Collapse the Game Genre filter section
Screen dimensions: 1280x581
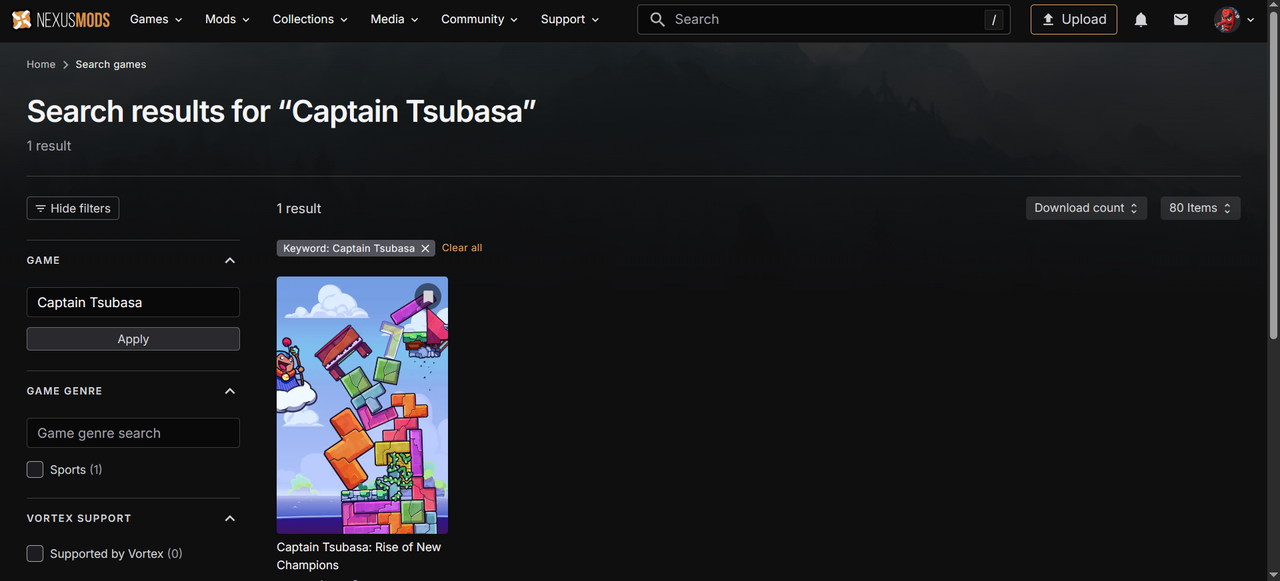[x=230, y=391]
